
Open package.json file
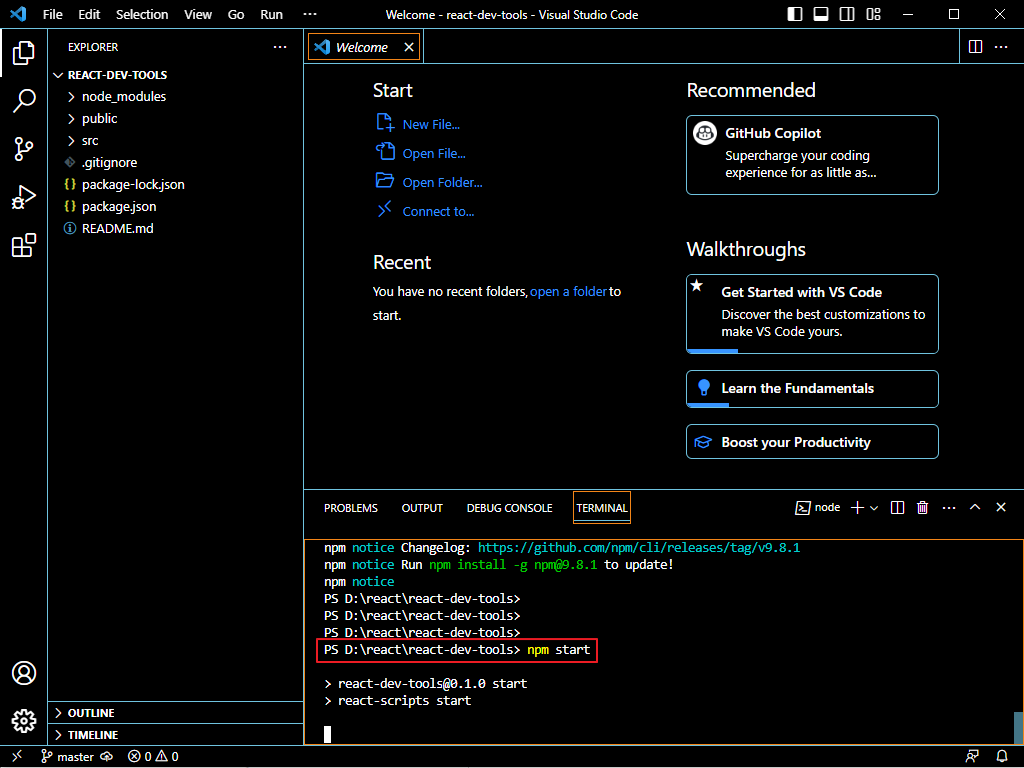(118, 207)
